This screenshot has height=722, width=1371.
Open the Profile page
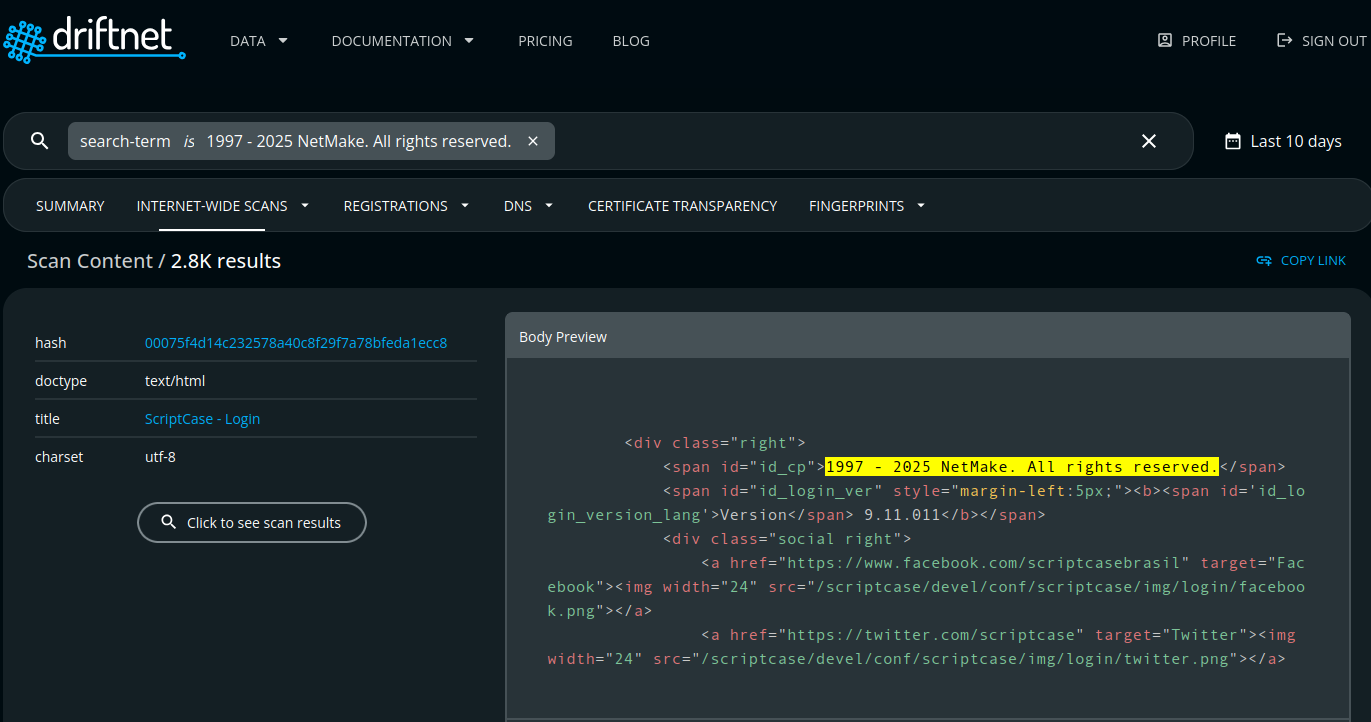(1196, 40)
